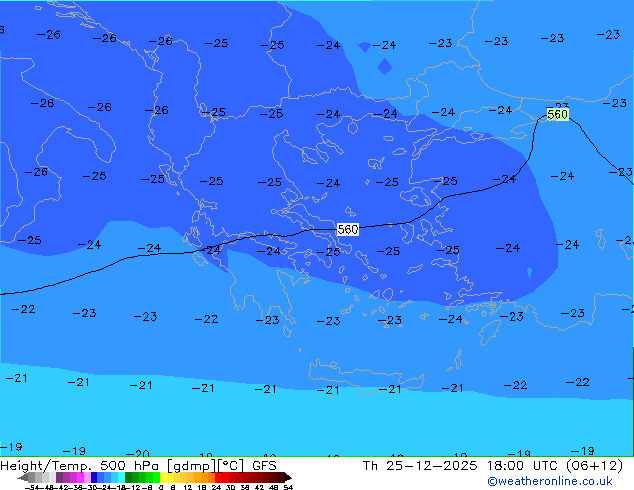The image size is (634, 490).
Task: Open the weatheronline.co.uk copyright link
Action: click(x=550, y=481)
